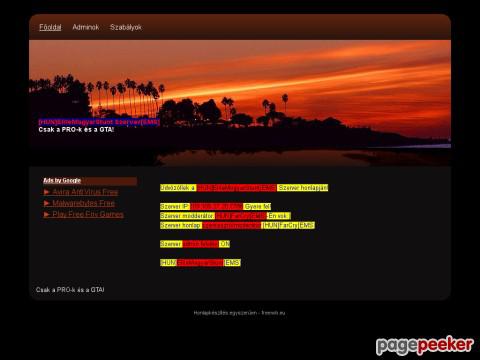Click the arrow icon beside Play Free City Games
This screenshot has width=480, height=360.
click(47, 215)
